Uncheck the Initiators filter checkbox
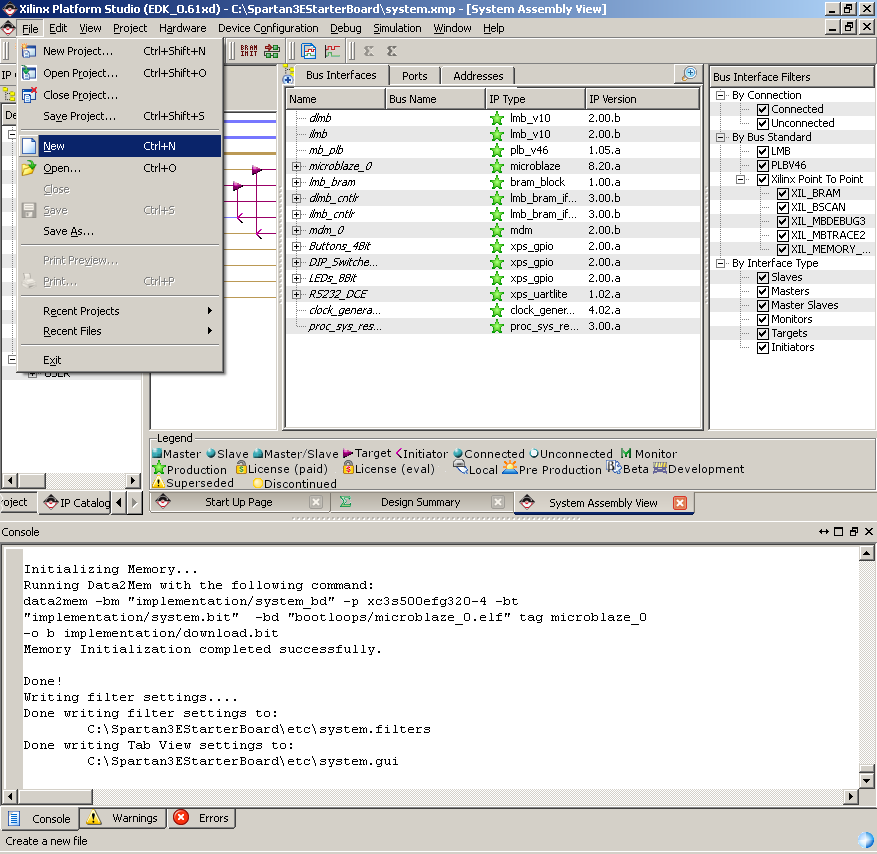Viewport: 877px width, 854px height. (x=763, y=347)
